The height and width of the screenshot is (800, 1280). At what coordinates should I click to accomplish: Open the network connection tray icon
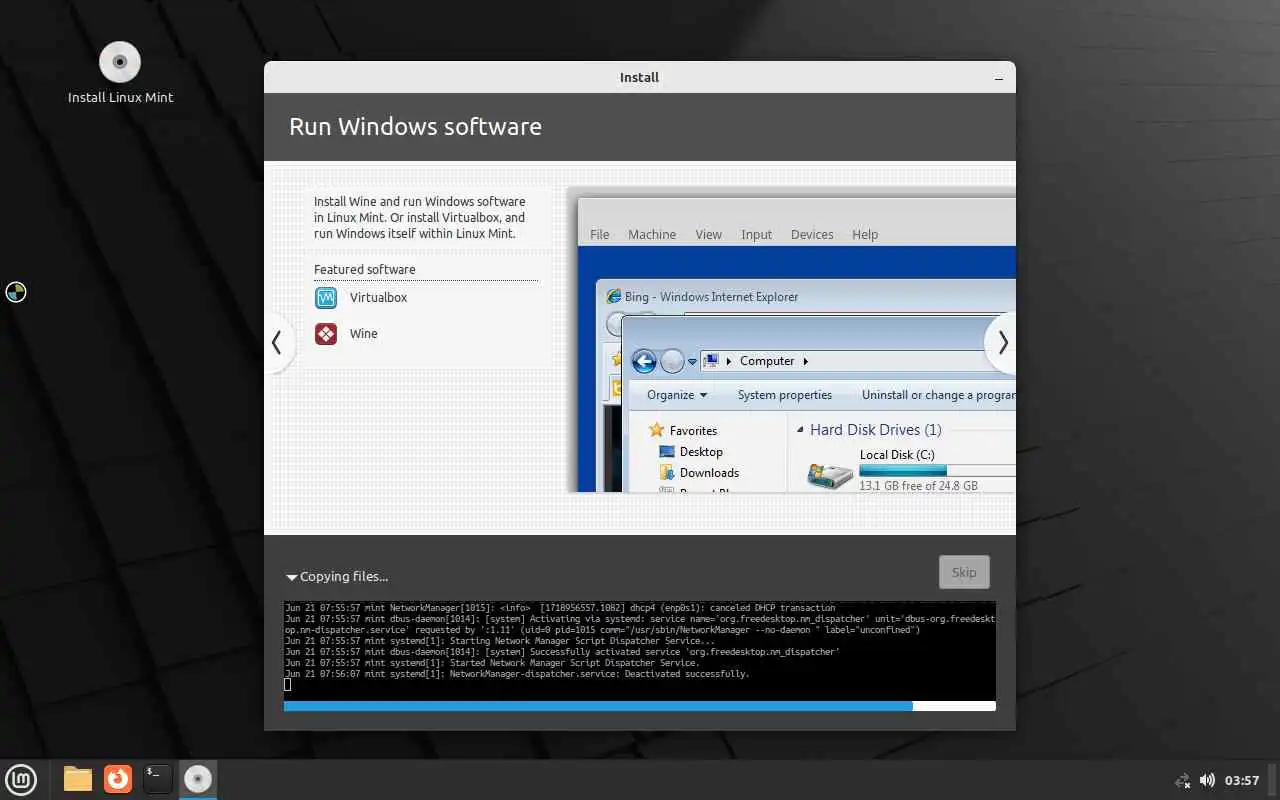(1182, 780)
